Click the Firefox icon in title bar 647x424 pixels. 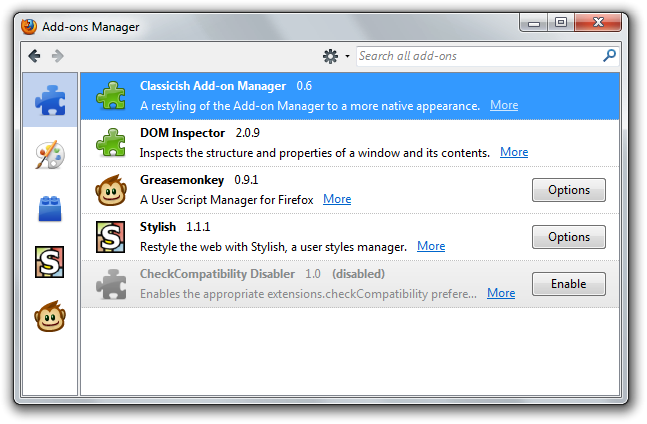(29, 27)
